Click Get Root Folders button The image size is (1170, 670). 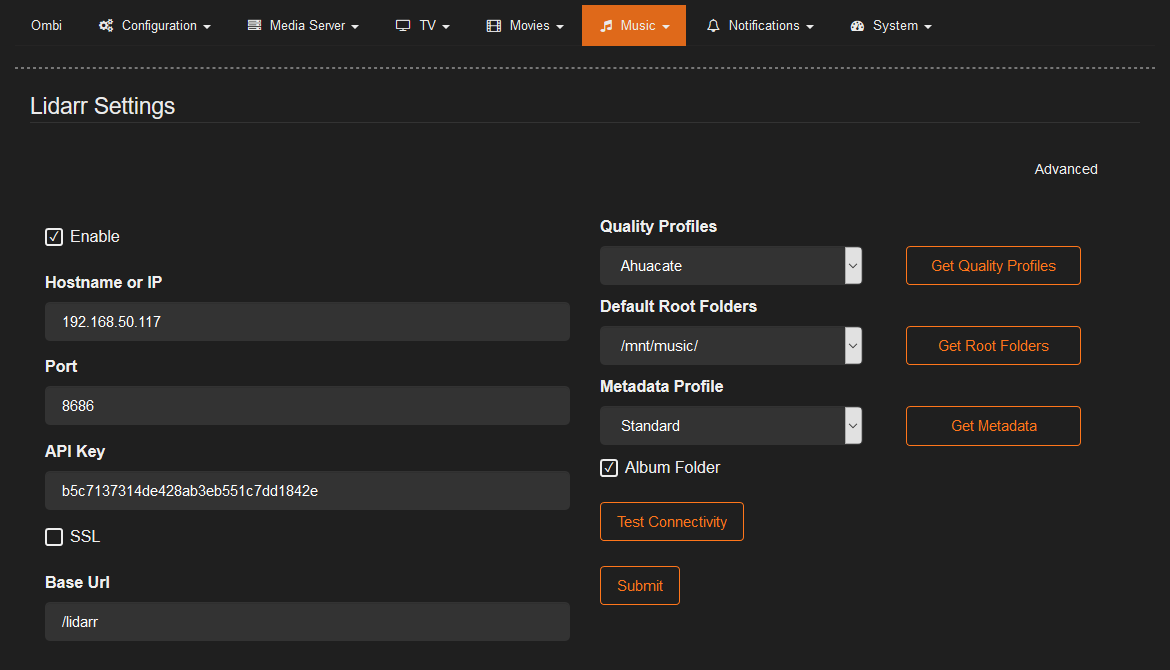tap(993, 345)
